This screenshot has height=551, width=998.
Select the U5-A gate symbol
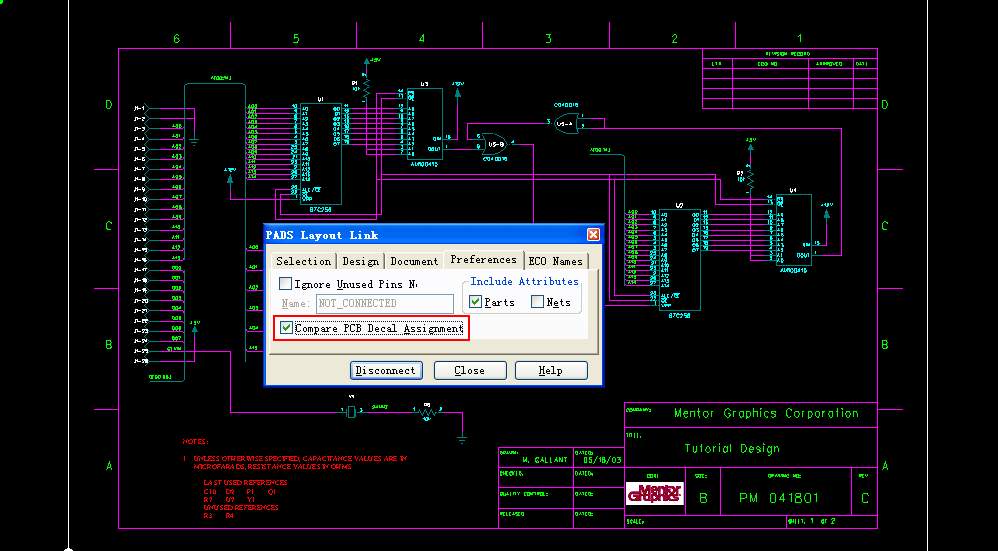coord(566,123)
